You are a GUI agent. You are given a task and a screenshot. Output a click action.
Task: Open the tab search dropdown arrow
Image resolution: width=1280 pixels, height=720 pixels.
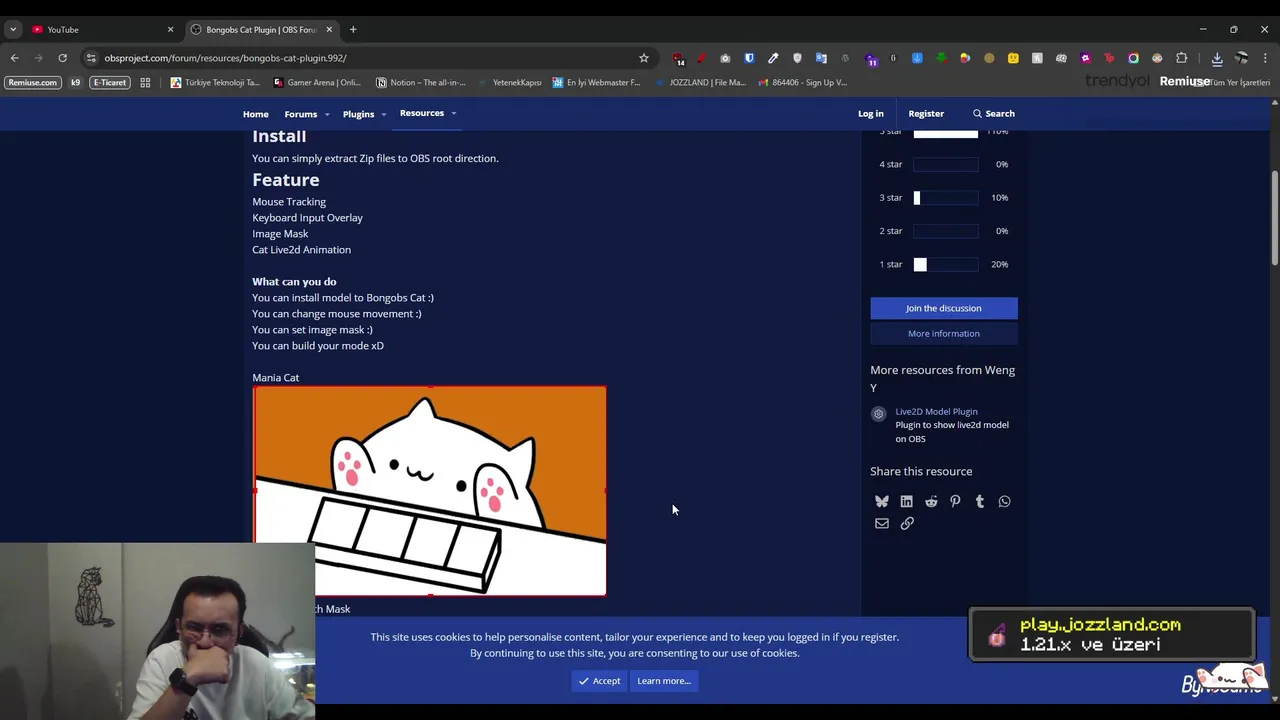[x=13, y=29]
